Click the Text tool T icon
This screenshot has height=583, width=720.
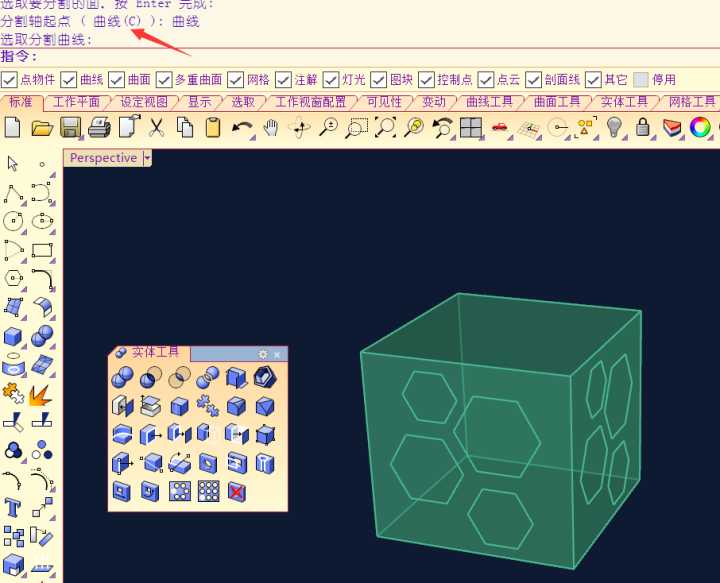(x=12, y=508)
